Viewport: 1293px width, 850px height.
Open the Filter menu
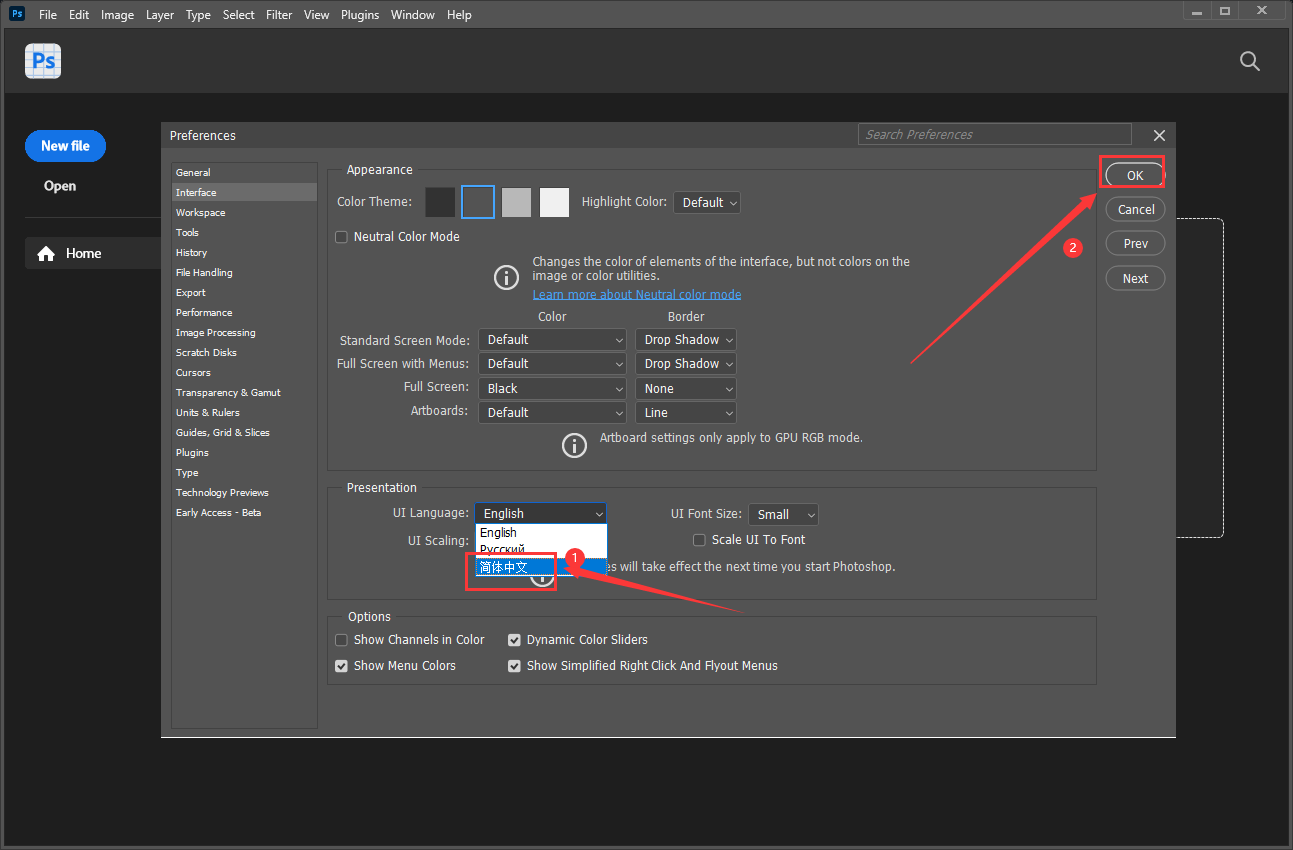tap(279, 15)
